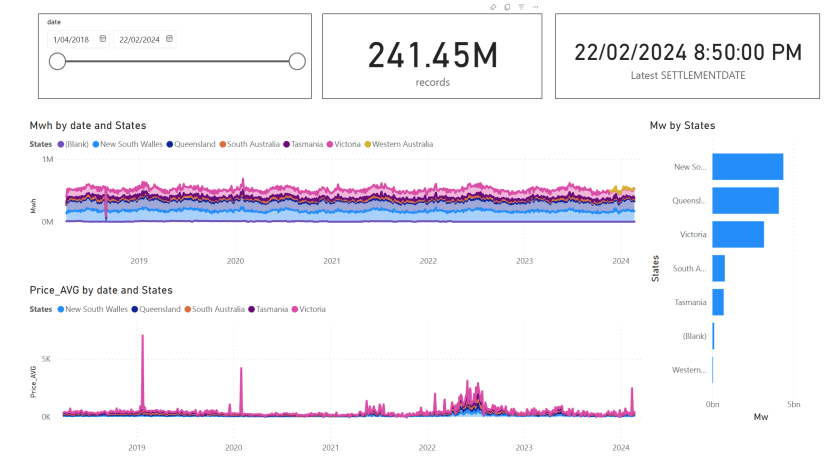Click the pin visual icon above records card
This screenshot has height=458, width=839.
(x=493, y=7)
